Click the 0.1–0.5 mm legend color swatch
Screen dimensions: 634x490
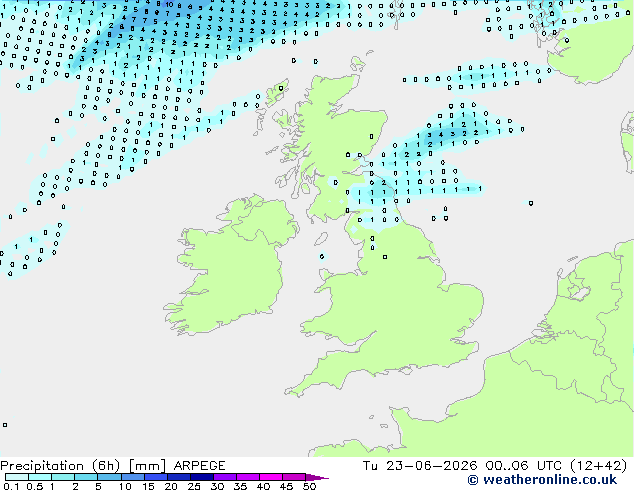17,477
